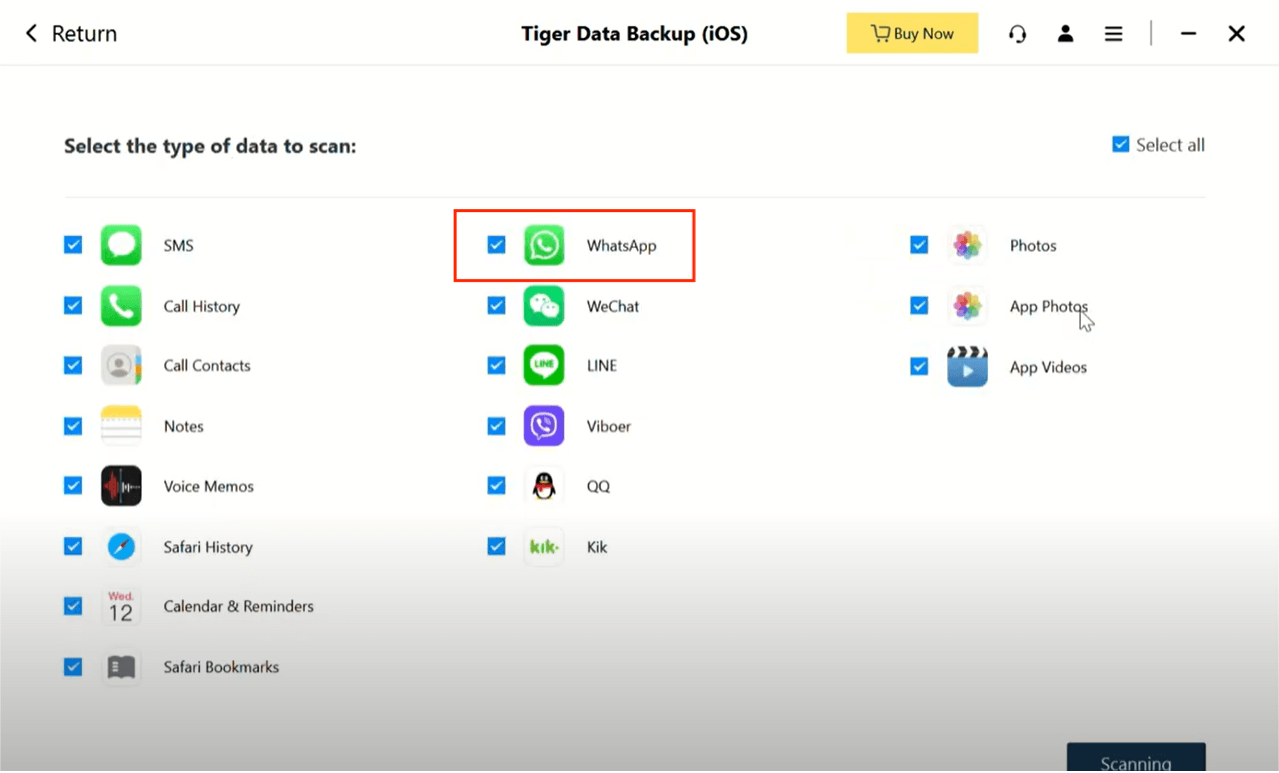Open the hamburger menu
This screenshot has width=1279, height=773.
(1113, 34)
